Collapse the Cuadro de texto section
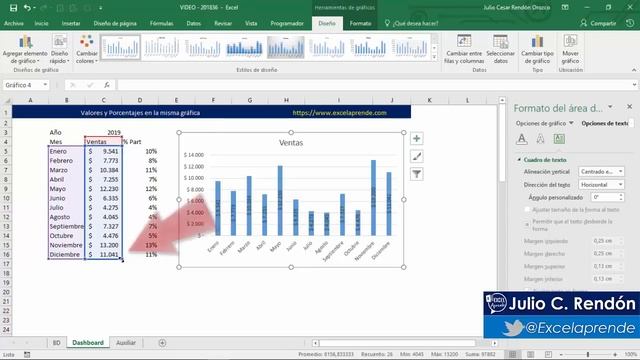 (520, 160)
